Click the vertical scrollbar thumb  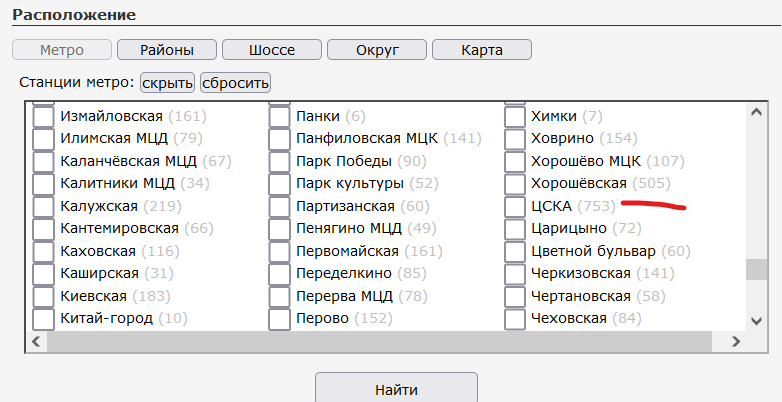coord(756,271)
